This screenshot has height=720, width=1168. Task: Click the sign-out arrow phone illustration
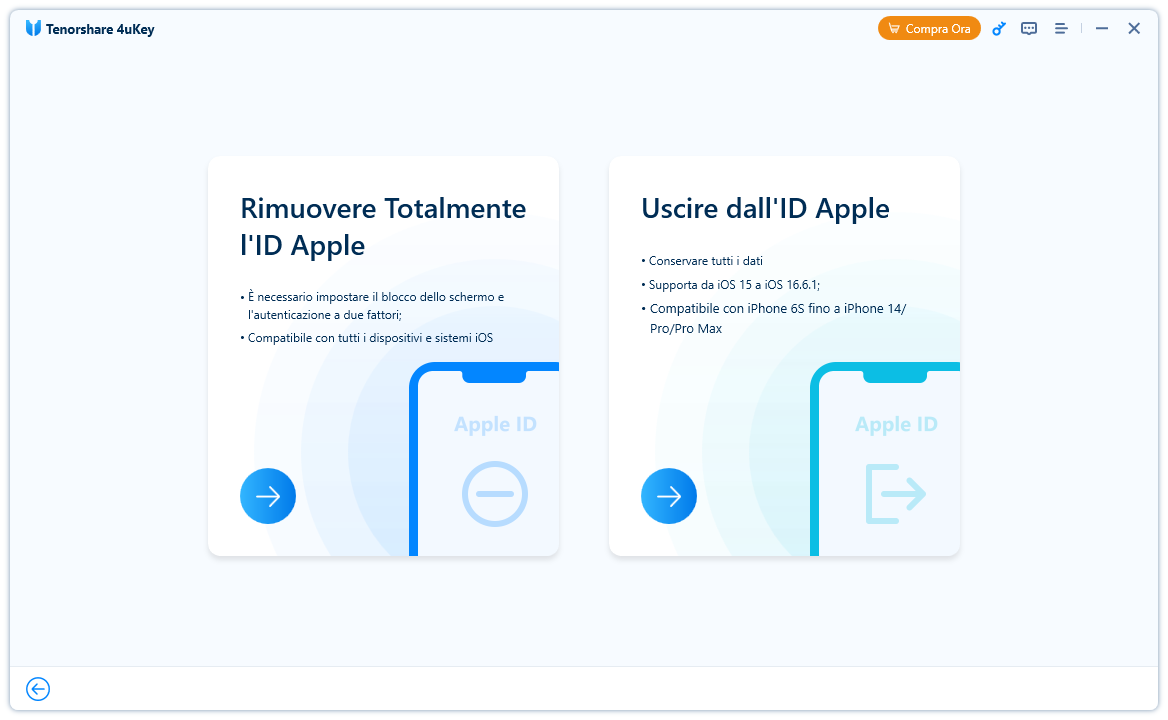pyautogui.click(x=896, y=494)
